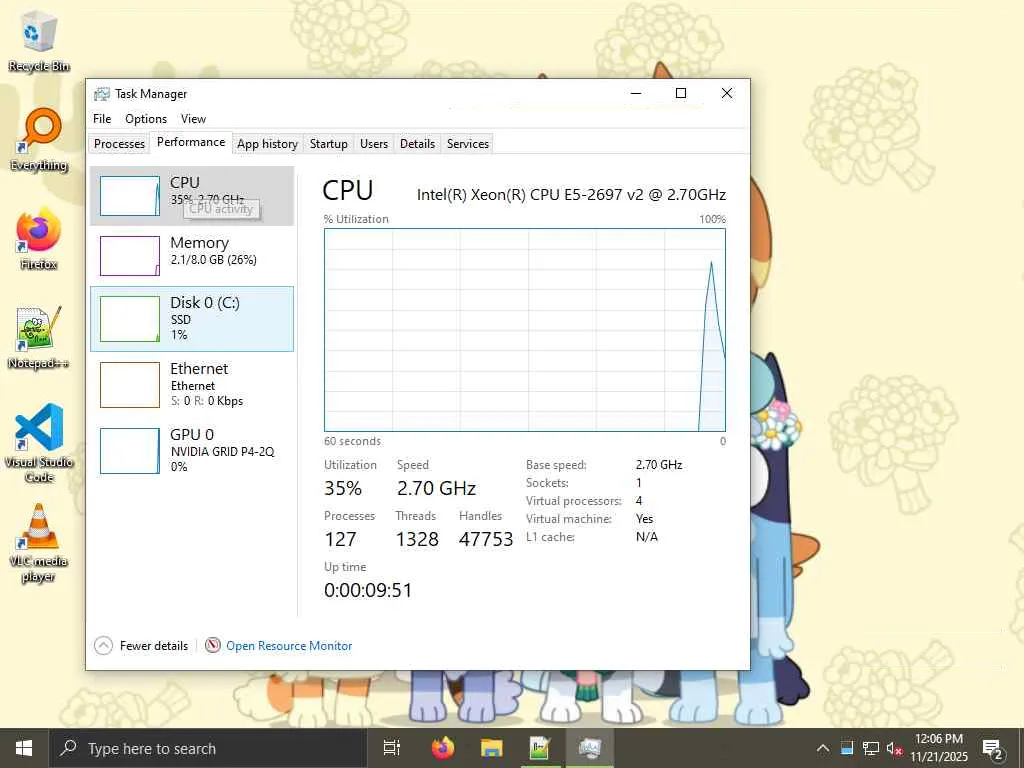Launch Everything search from desktop
Viewport: 1024px width, 768px height.
click(39, 140)
